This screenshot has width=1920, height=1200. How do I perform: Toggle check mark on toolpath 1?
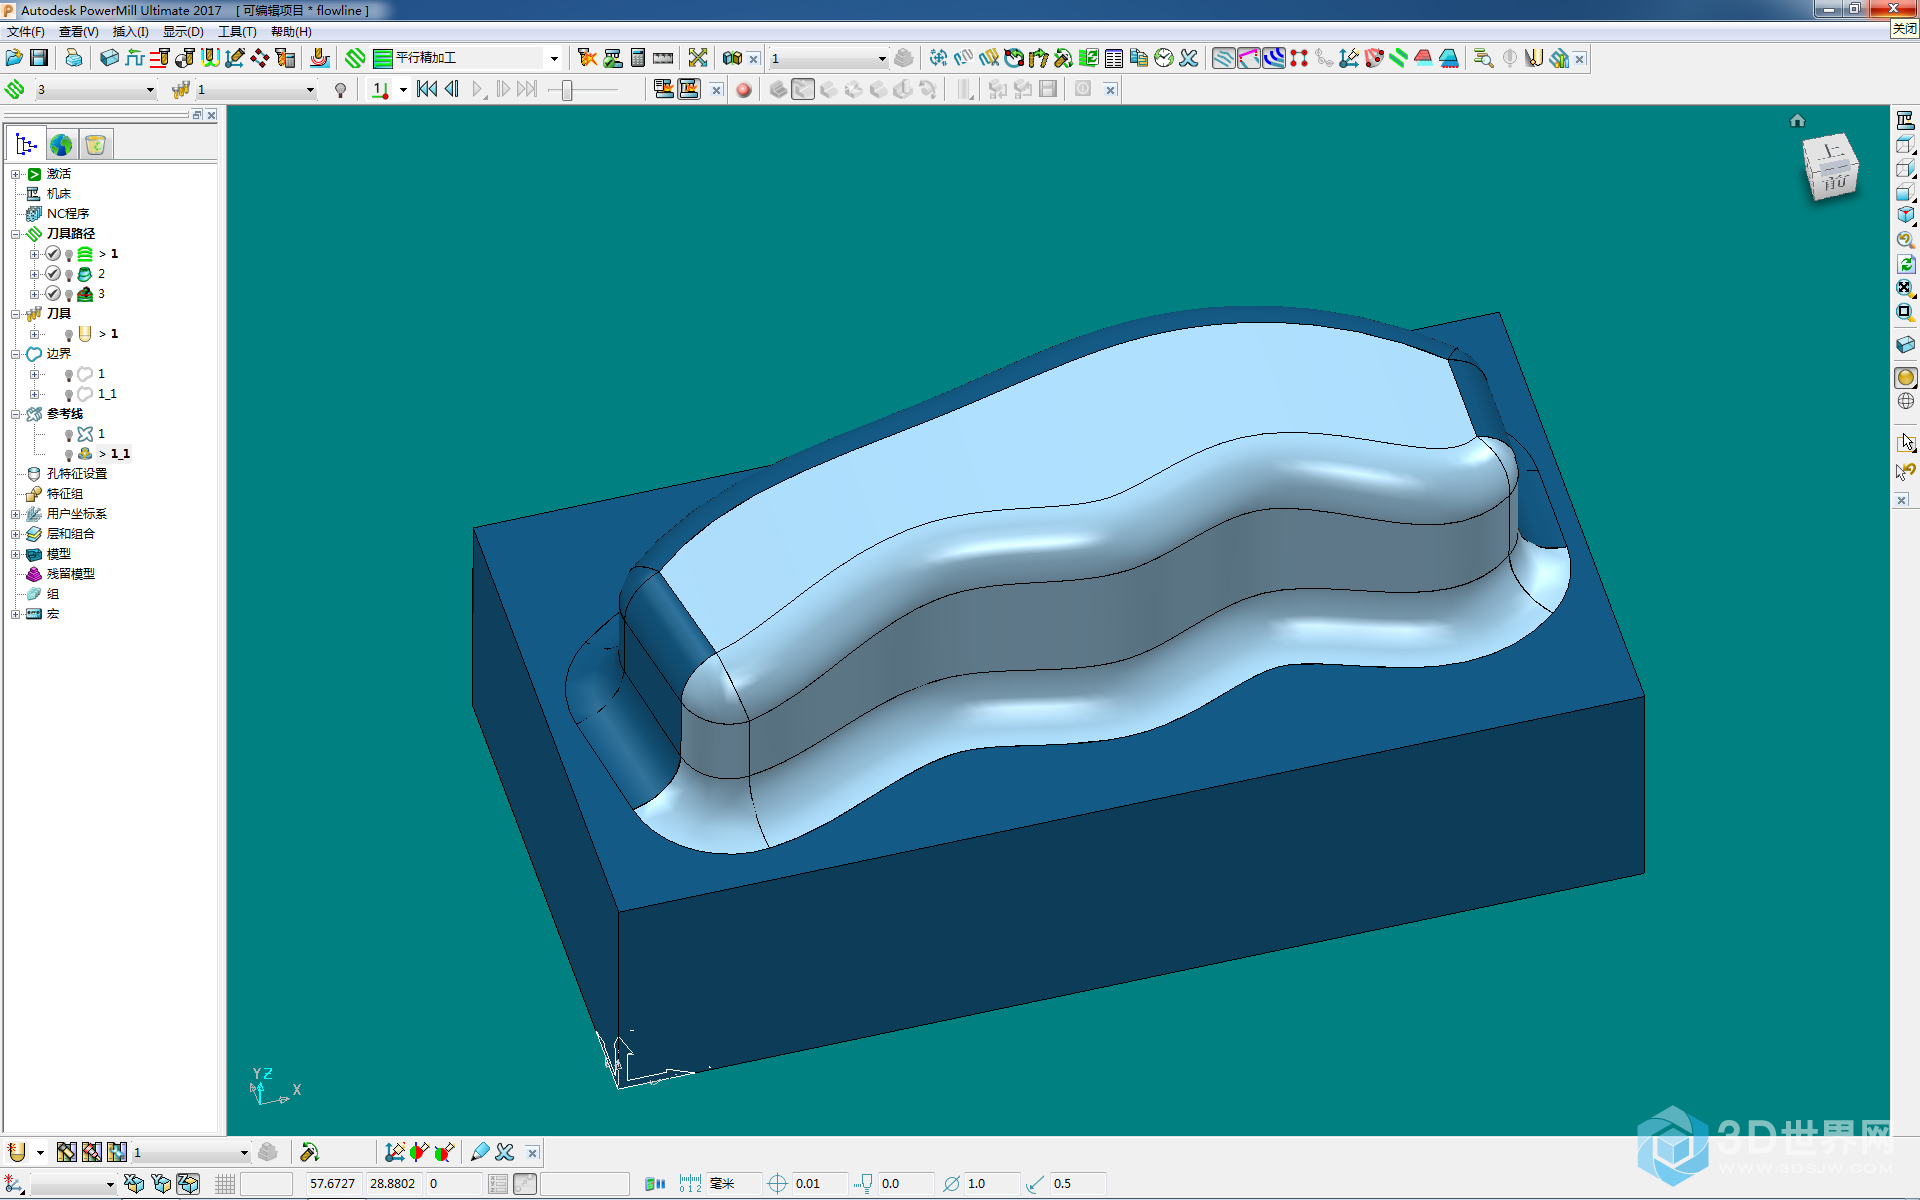53,254
